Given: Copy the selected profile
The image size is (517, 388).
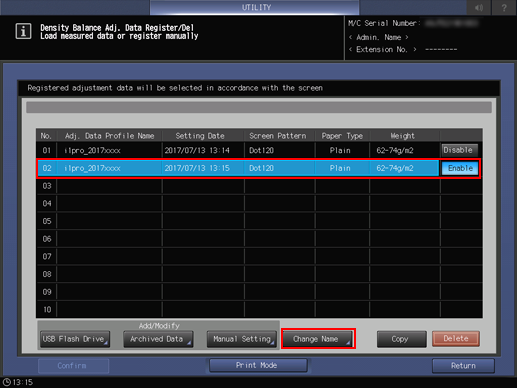Looking at the screenshot, I should click(x=401, y=339).
